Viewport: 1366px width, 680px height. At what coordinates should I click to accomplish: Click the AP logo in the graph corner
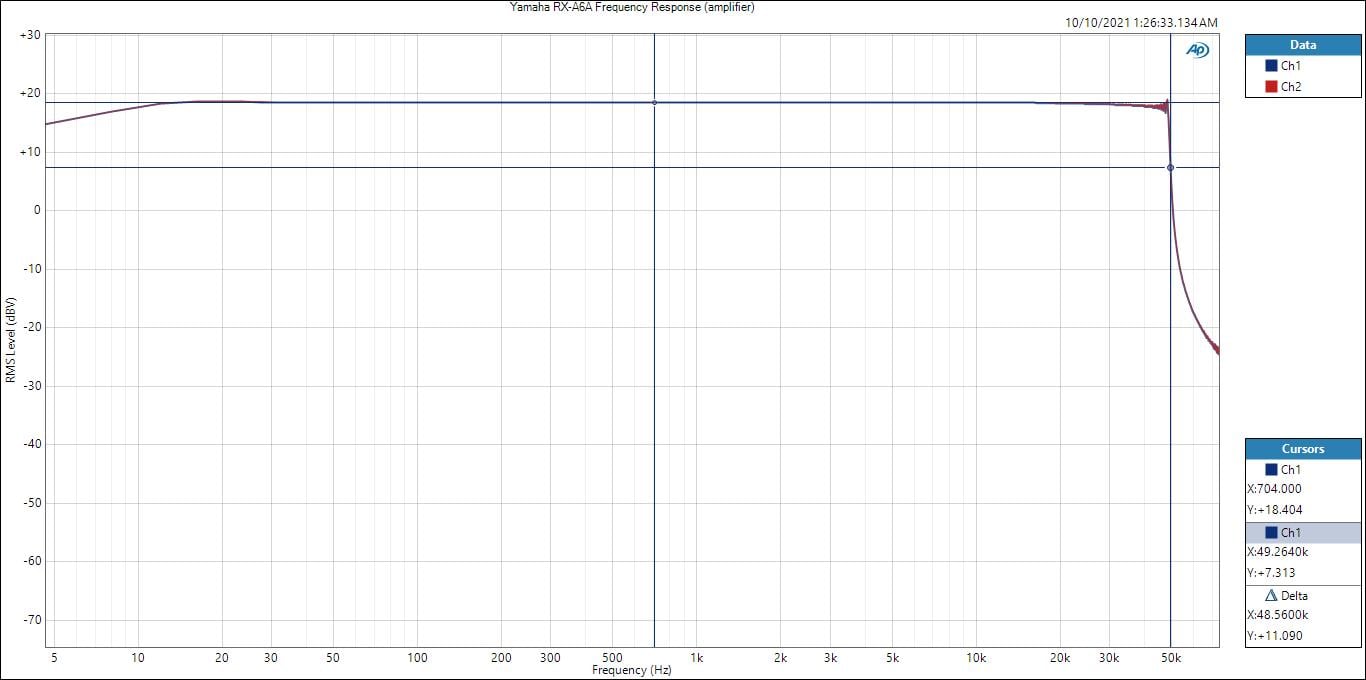coord(1197,50)
